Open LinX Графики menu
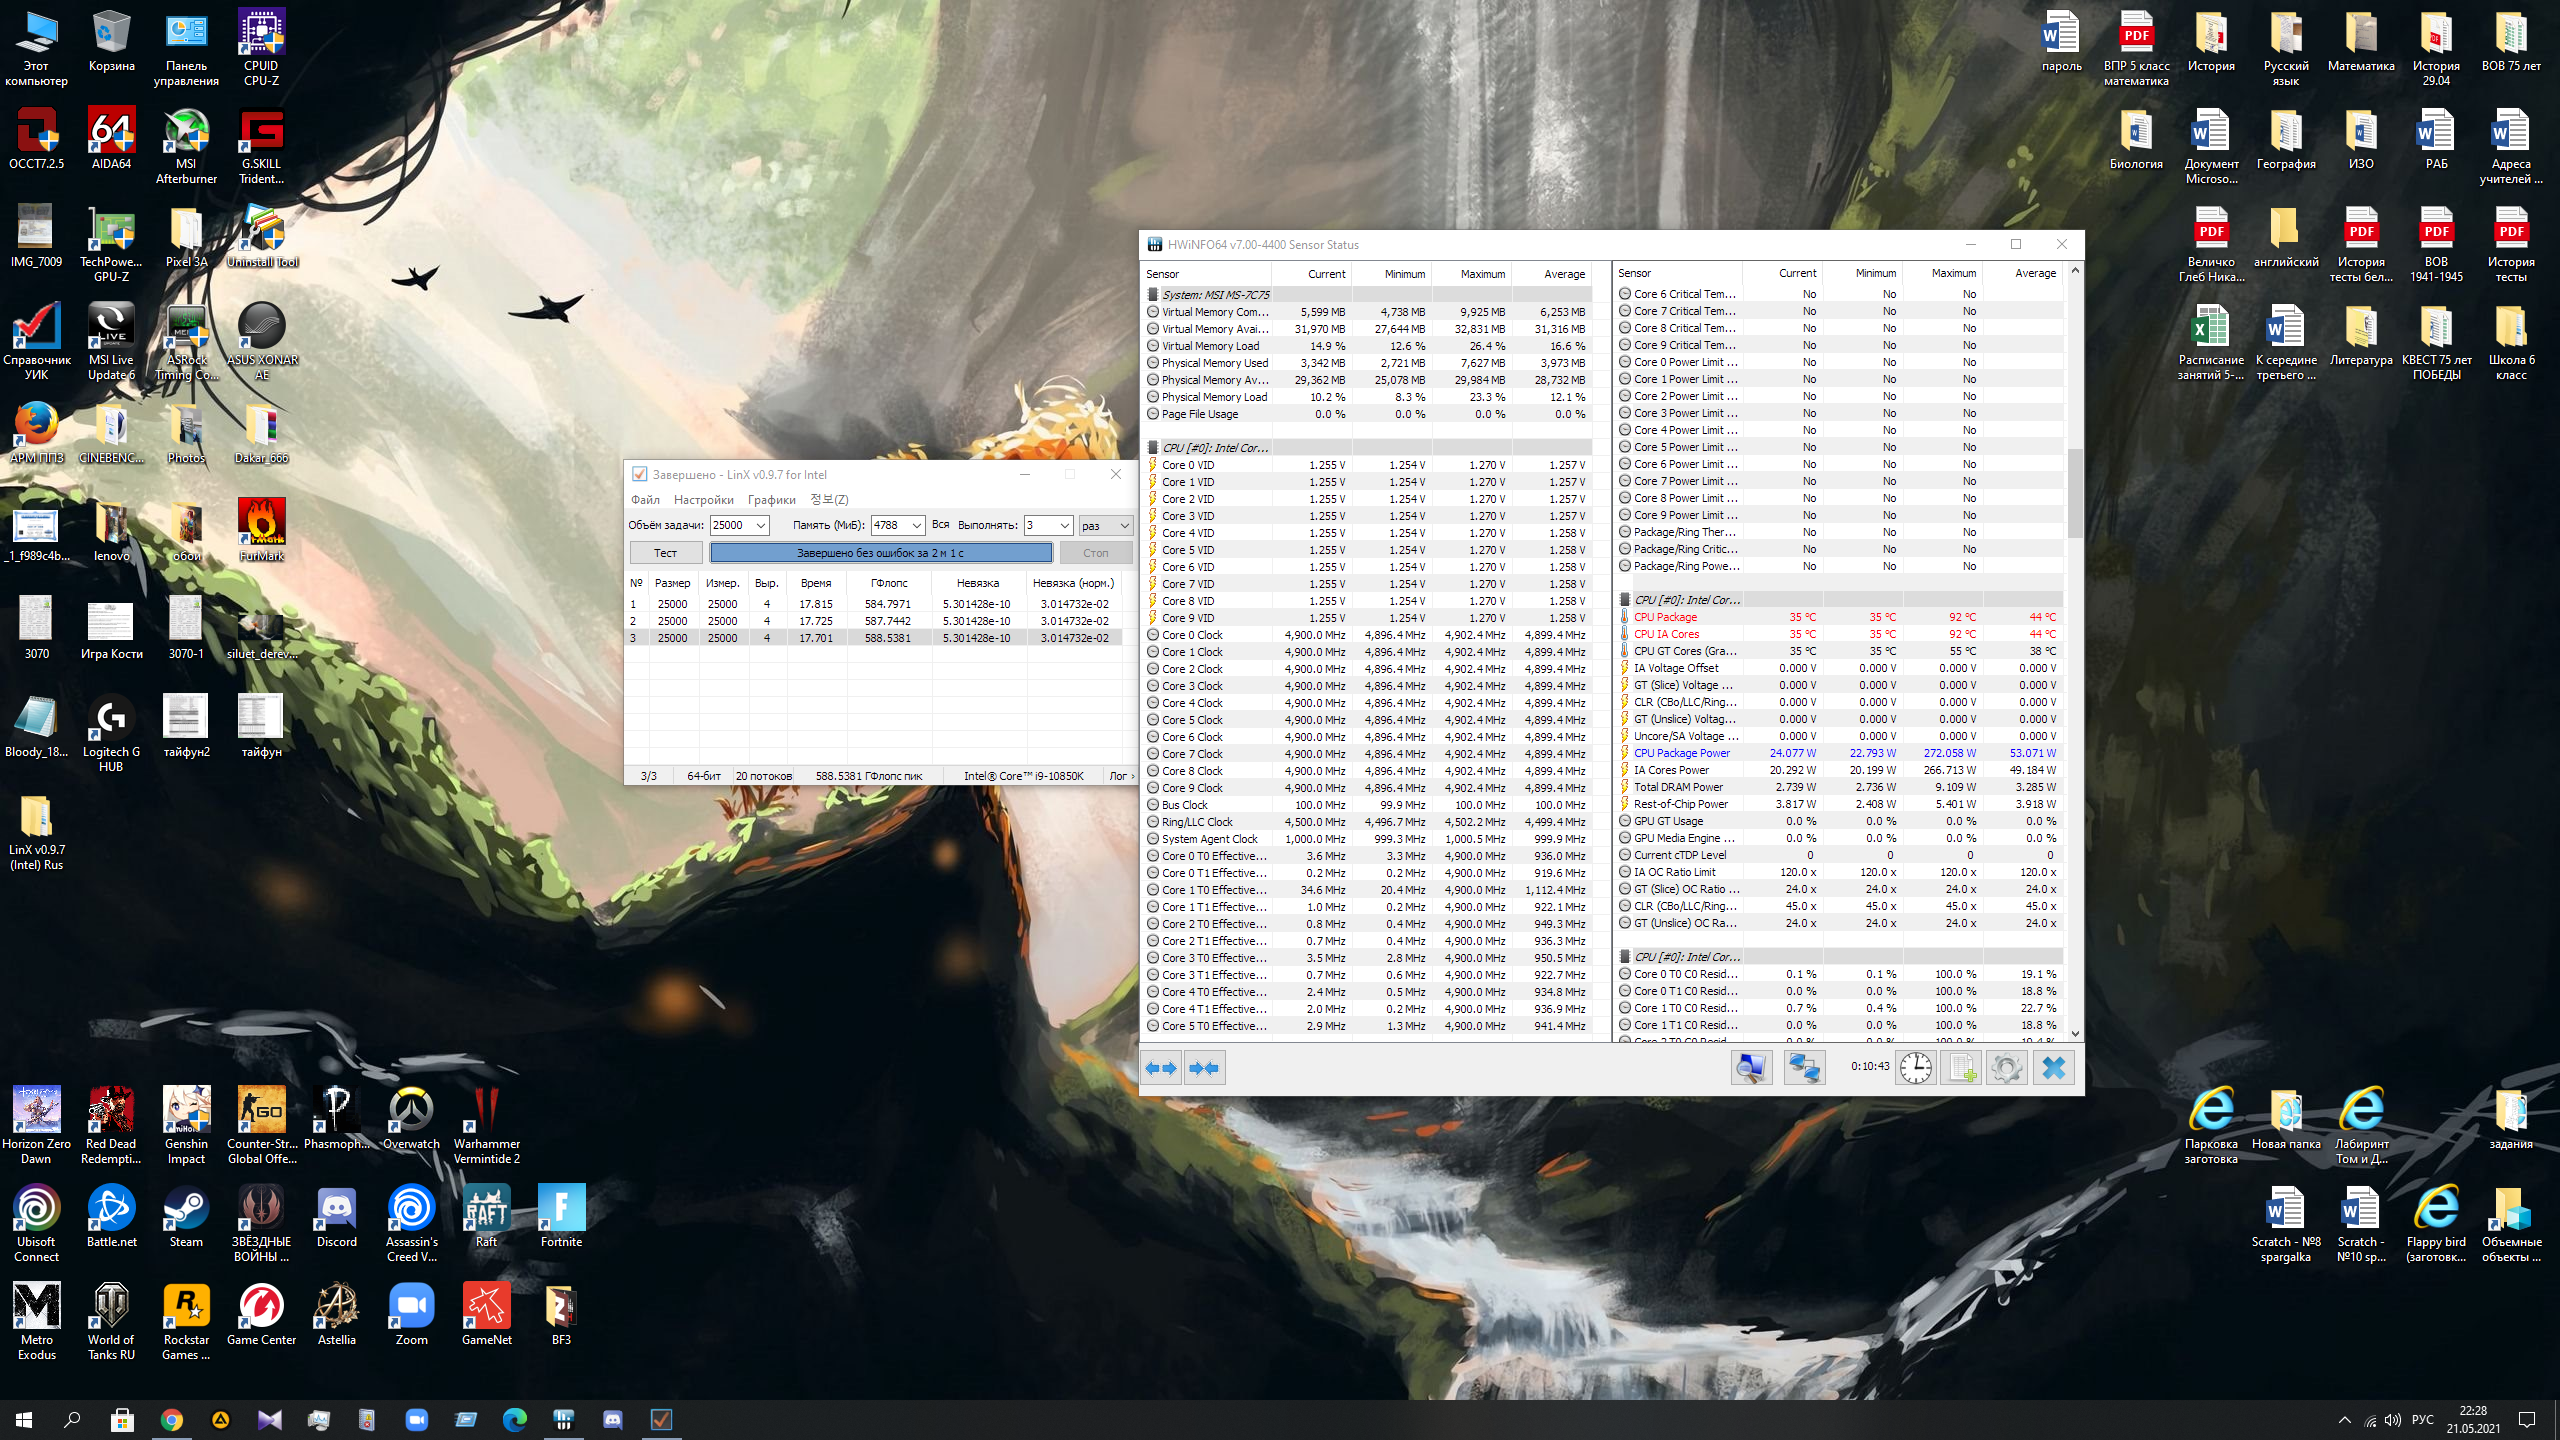Screen dimensions: 2560x1440 click(771, 500)
